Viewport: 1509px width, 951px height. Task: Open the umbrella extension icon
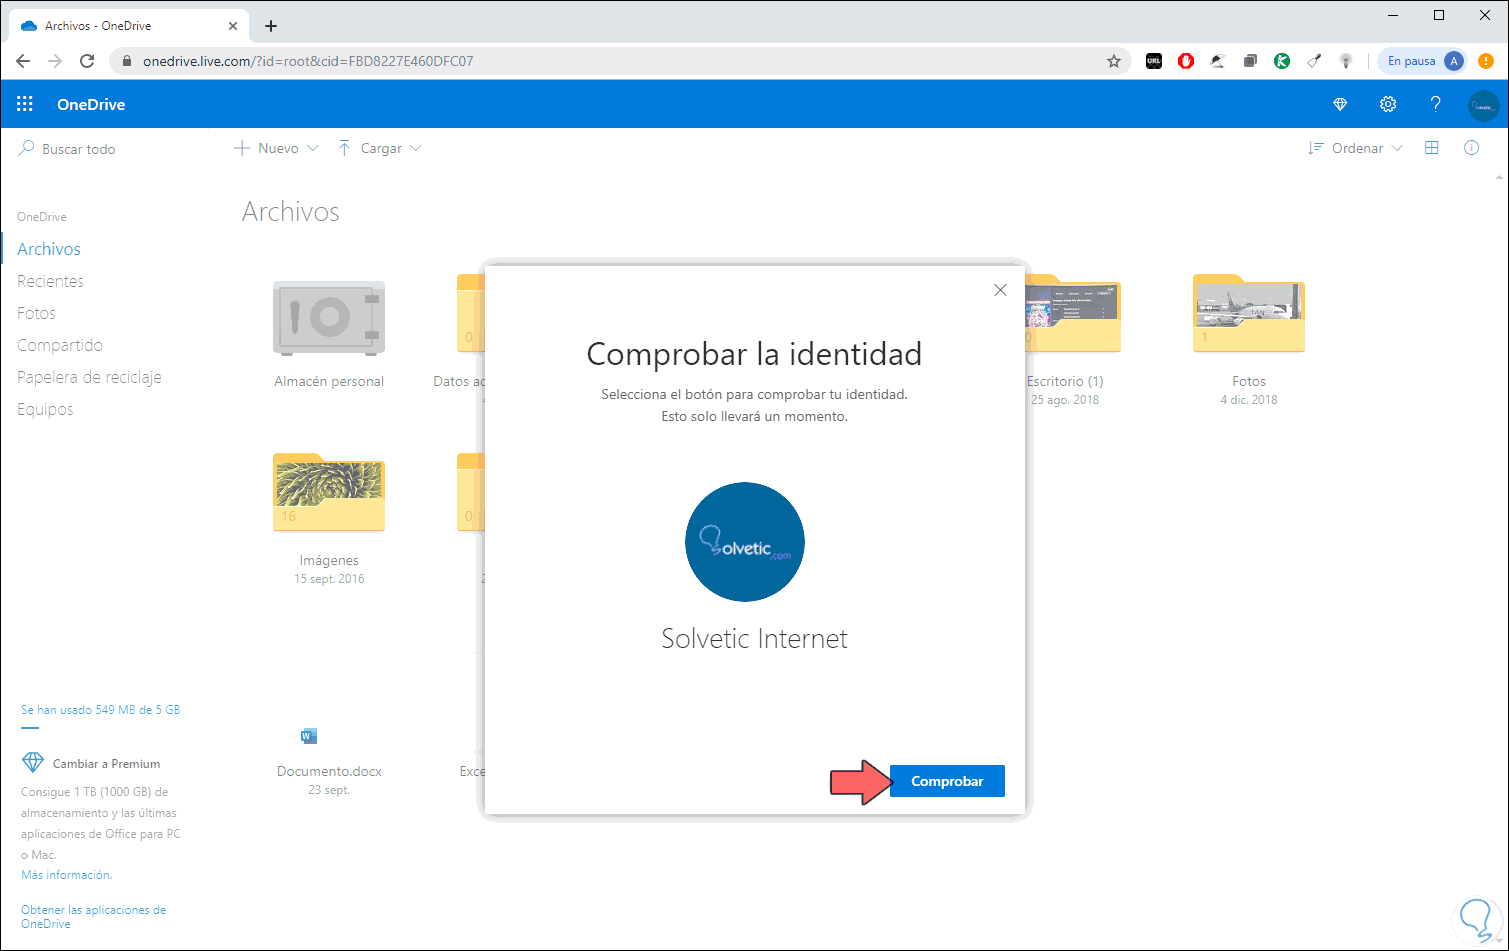1218,61
